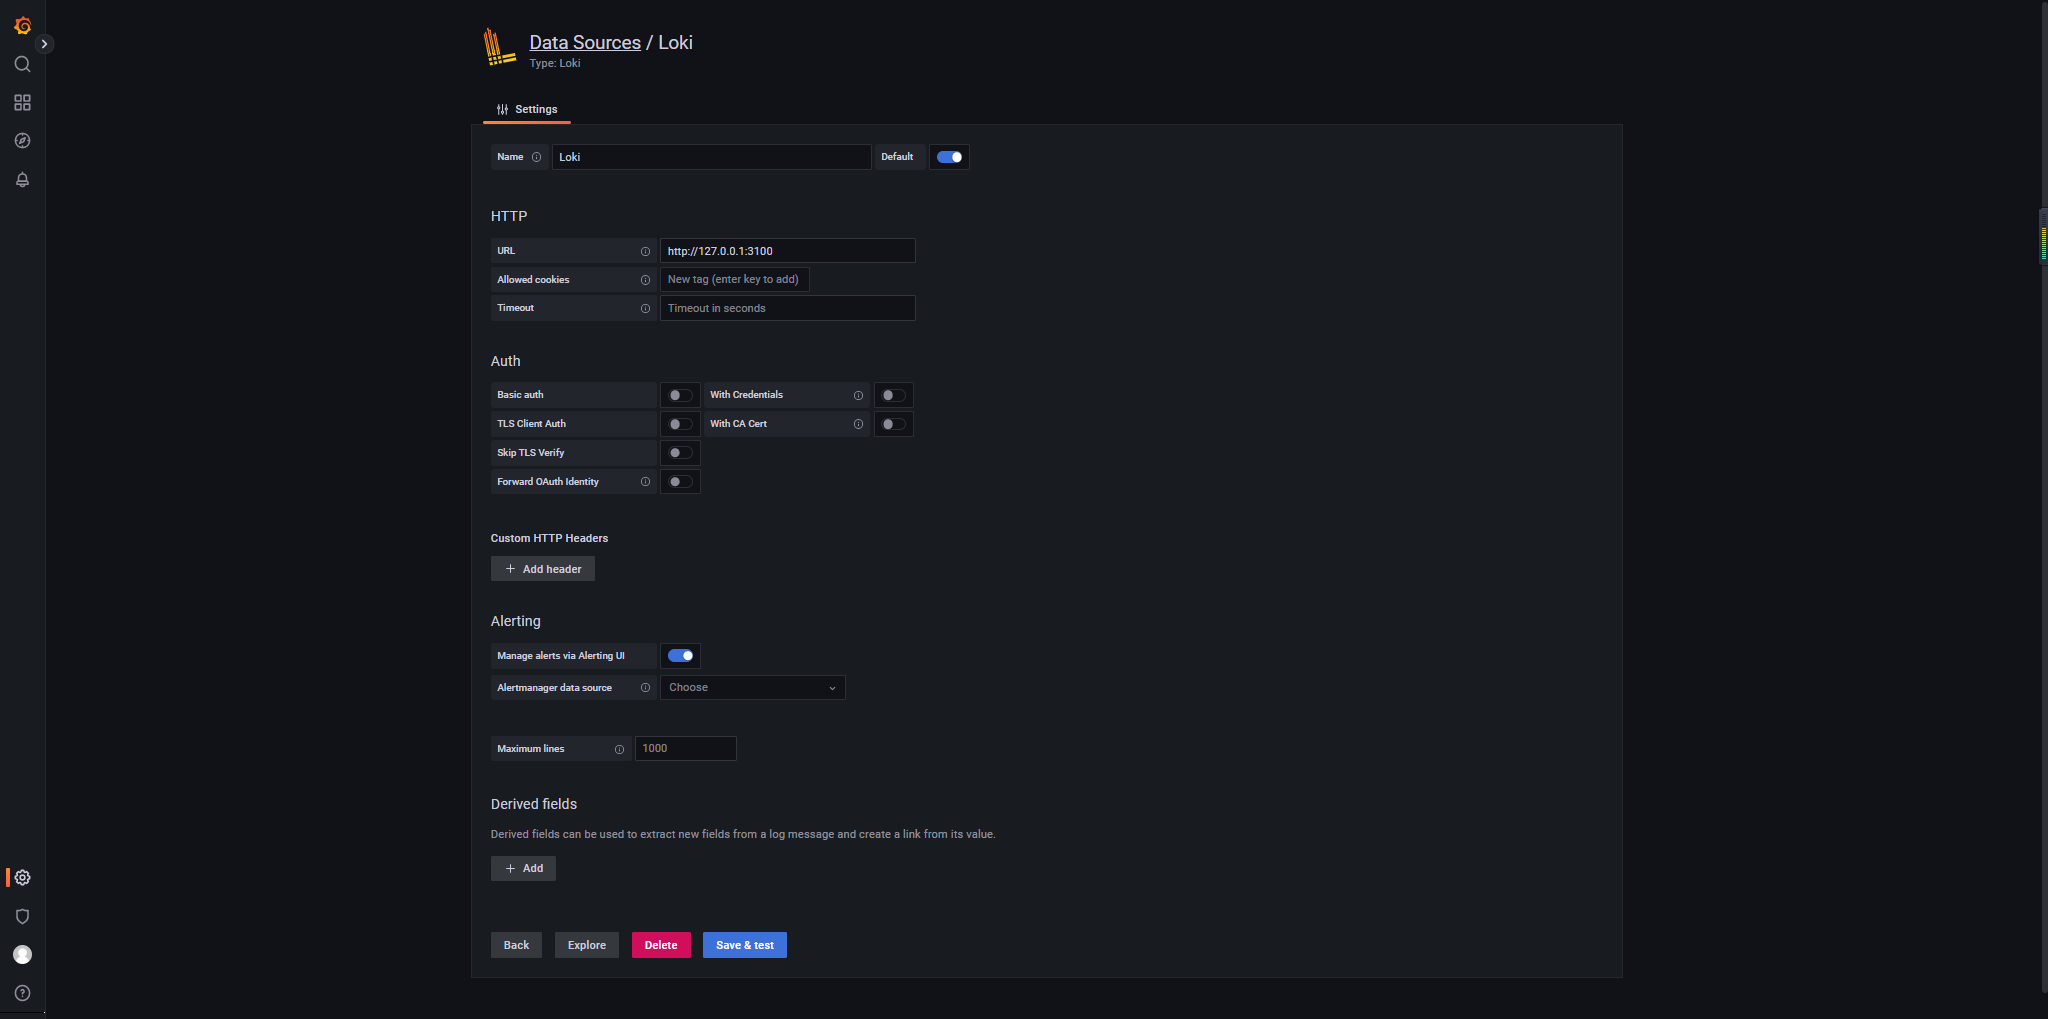The image size is (2048, 1019).
Task: Click the Alertmanager data source info icon
Action: 645,688
